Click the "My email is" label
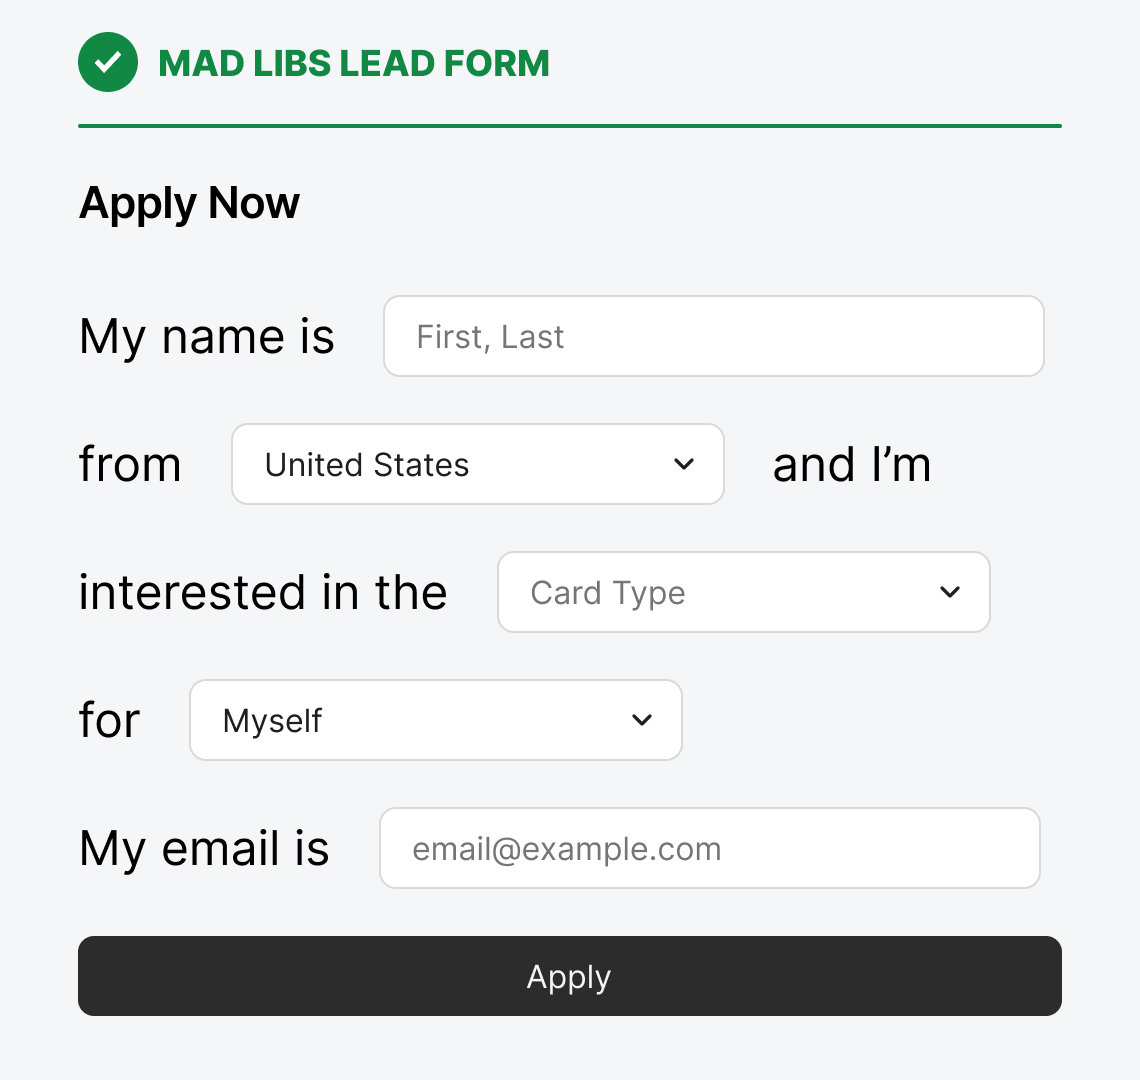The width and height of the screenshot is (1140, 1080). pyautogui.click(x=204, y=848)
